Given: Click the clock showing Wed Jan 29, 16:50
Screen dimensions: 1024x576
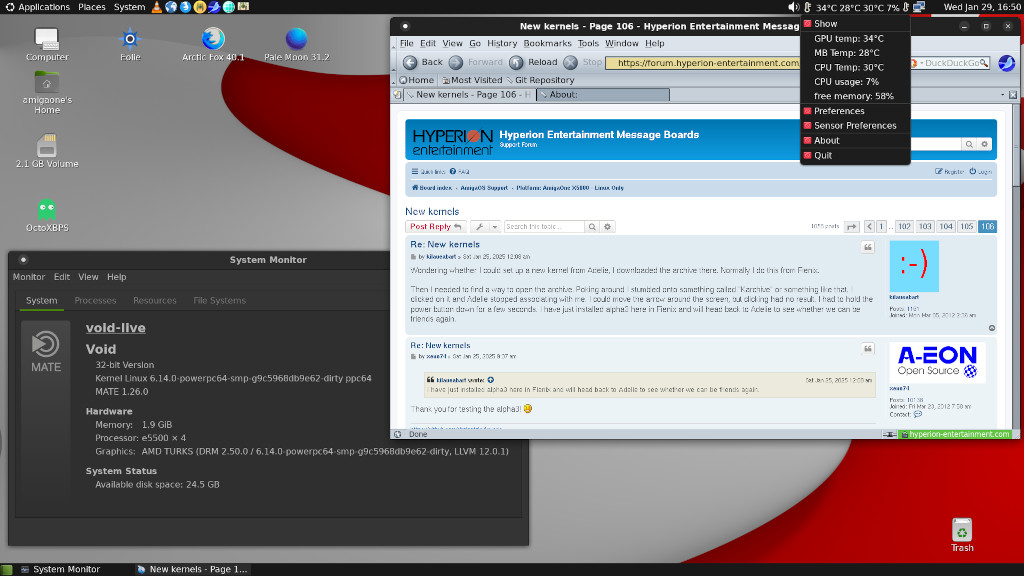Looking at the screenshot, I should click(x=982, y=7).
